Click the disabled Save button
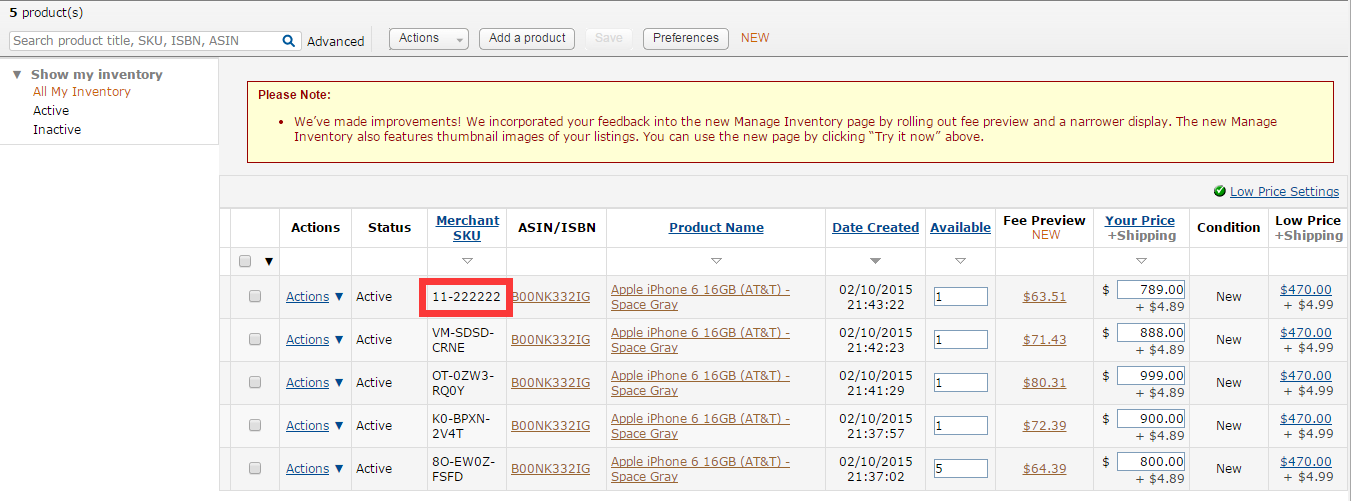 pos(608,38)
